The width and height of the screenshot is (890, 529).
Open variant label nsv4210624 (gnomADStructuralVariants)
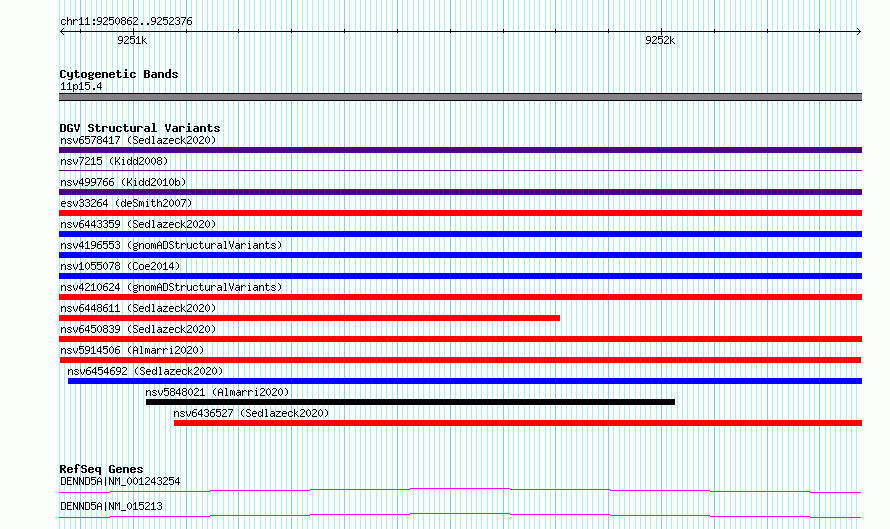click(x=171, y=287)
